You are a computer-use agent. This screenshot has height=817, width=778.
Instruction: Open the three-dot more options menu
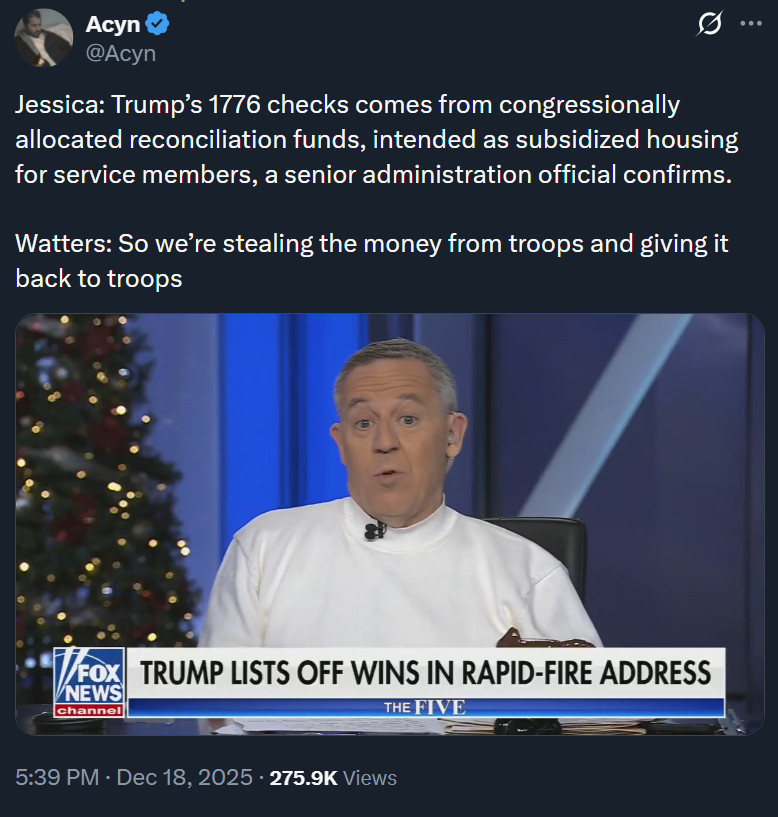point(751,23)
